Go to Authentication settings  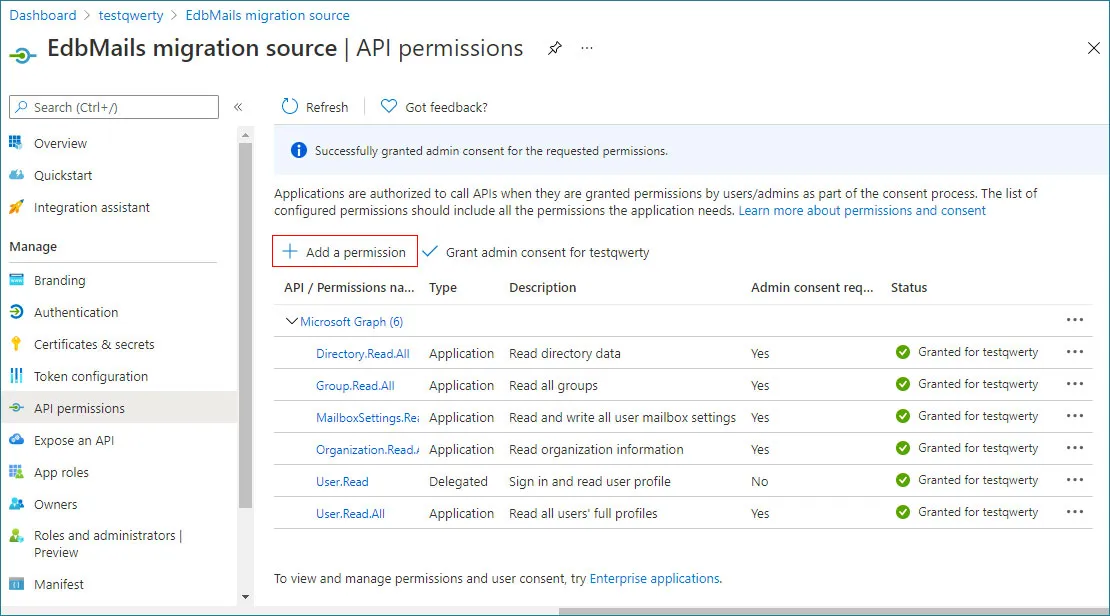76,312
